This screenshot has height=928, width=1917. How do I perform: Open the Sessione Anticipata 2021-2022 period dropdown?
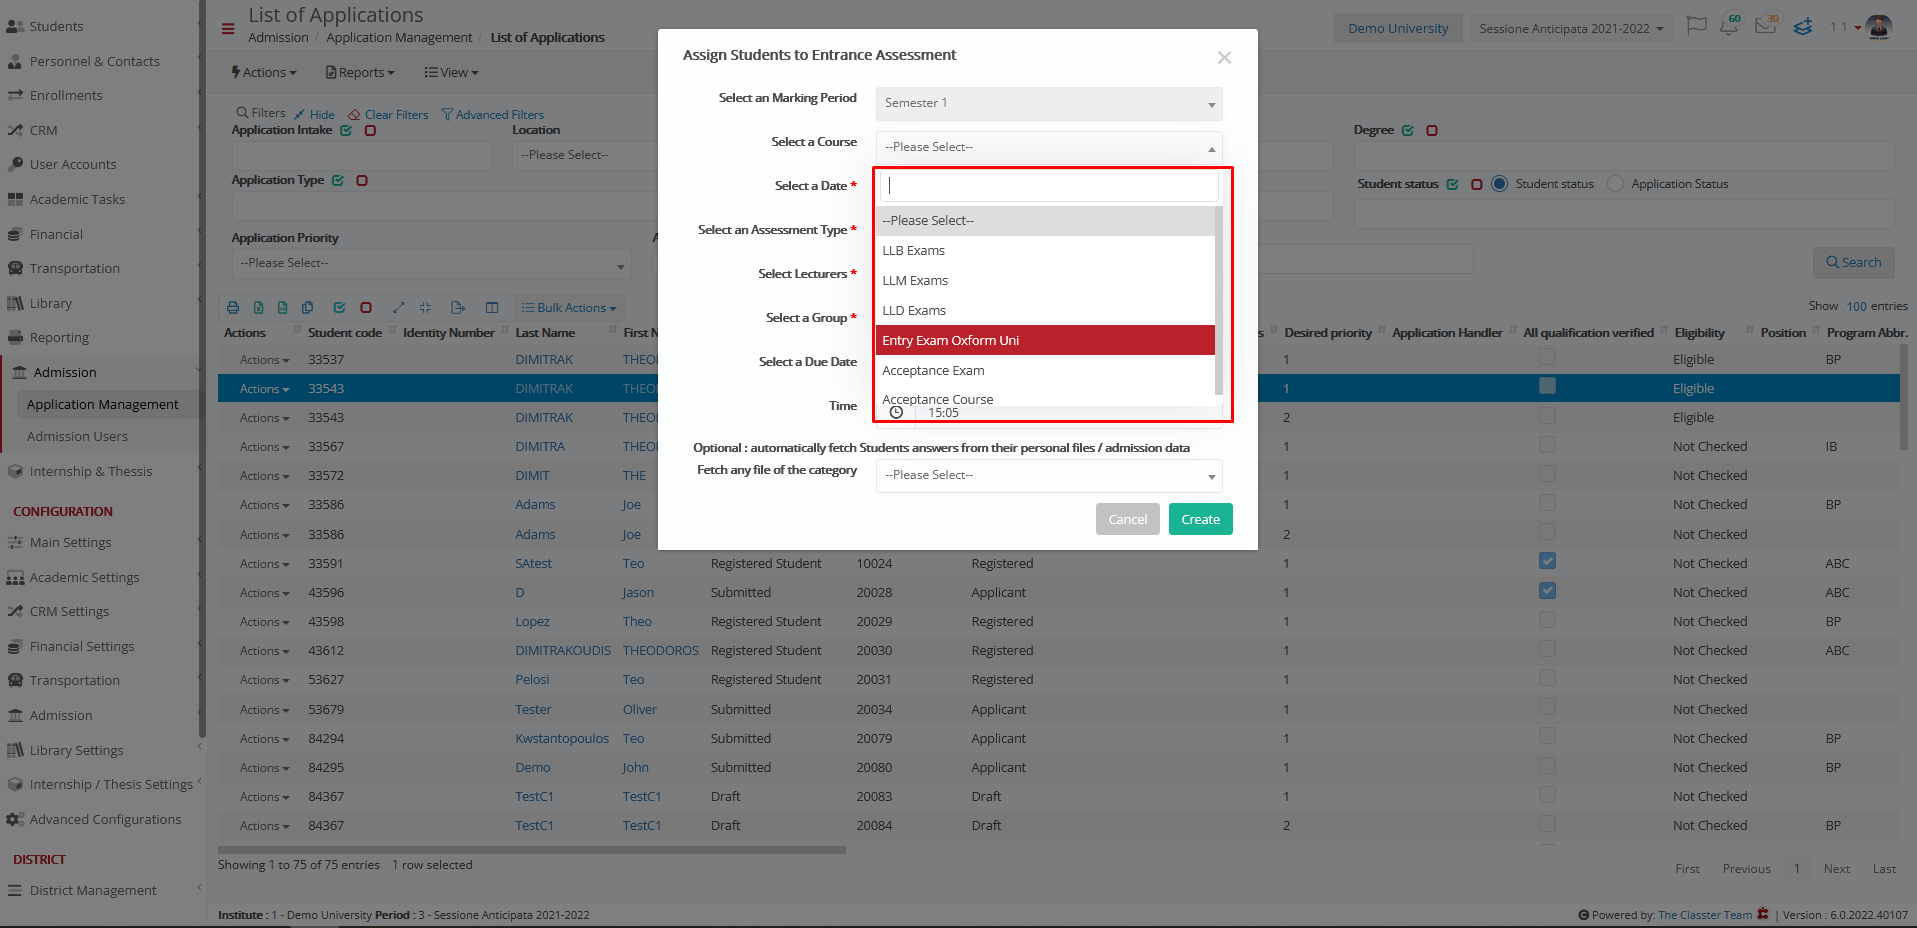1570,28
